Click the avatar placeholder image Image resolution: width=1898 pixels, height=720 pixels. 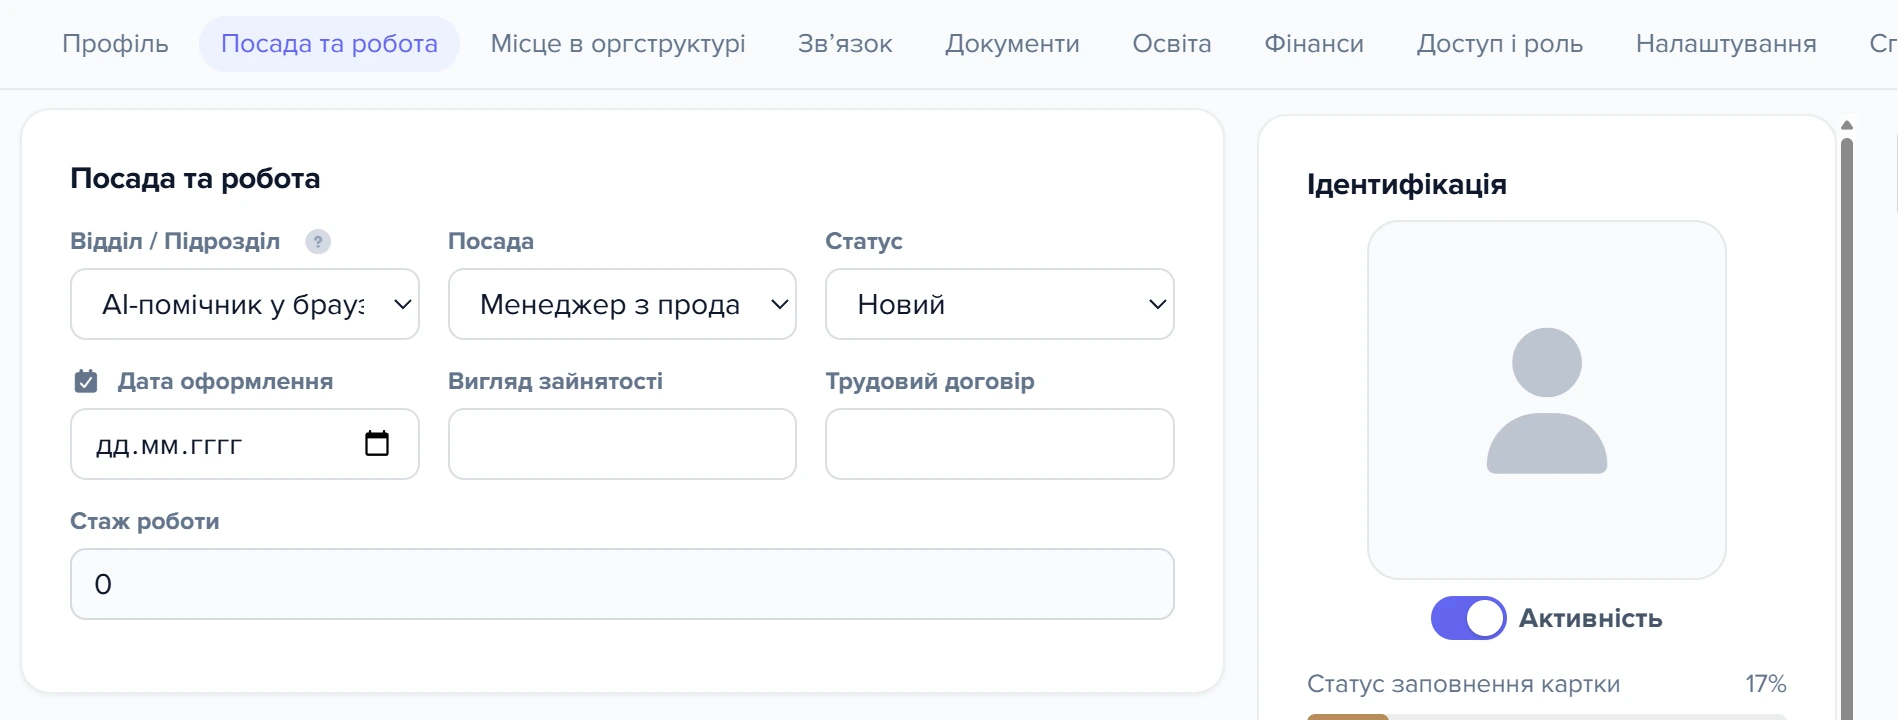tap(1546, 400)
